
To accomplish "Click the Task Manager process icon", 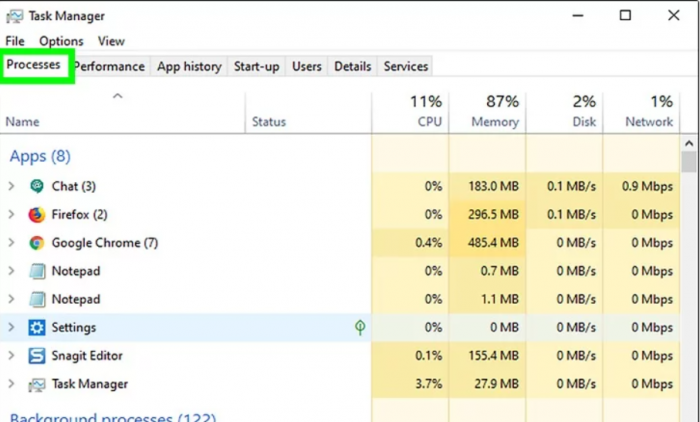I will pos(37,384).
